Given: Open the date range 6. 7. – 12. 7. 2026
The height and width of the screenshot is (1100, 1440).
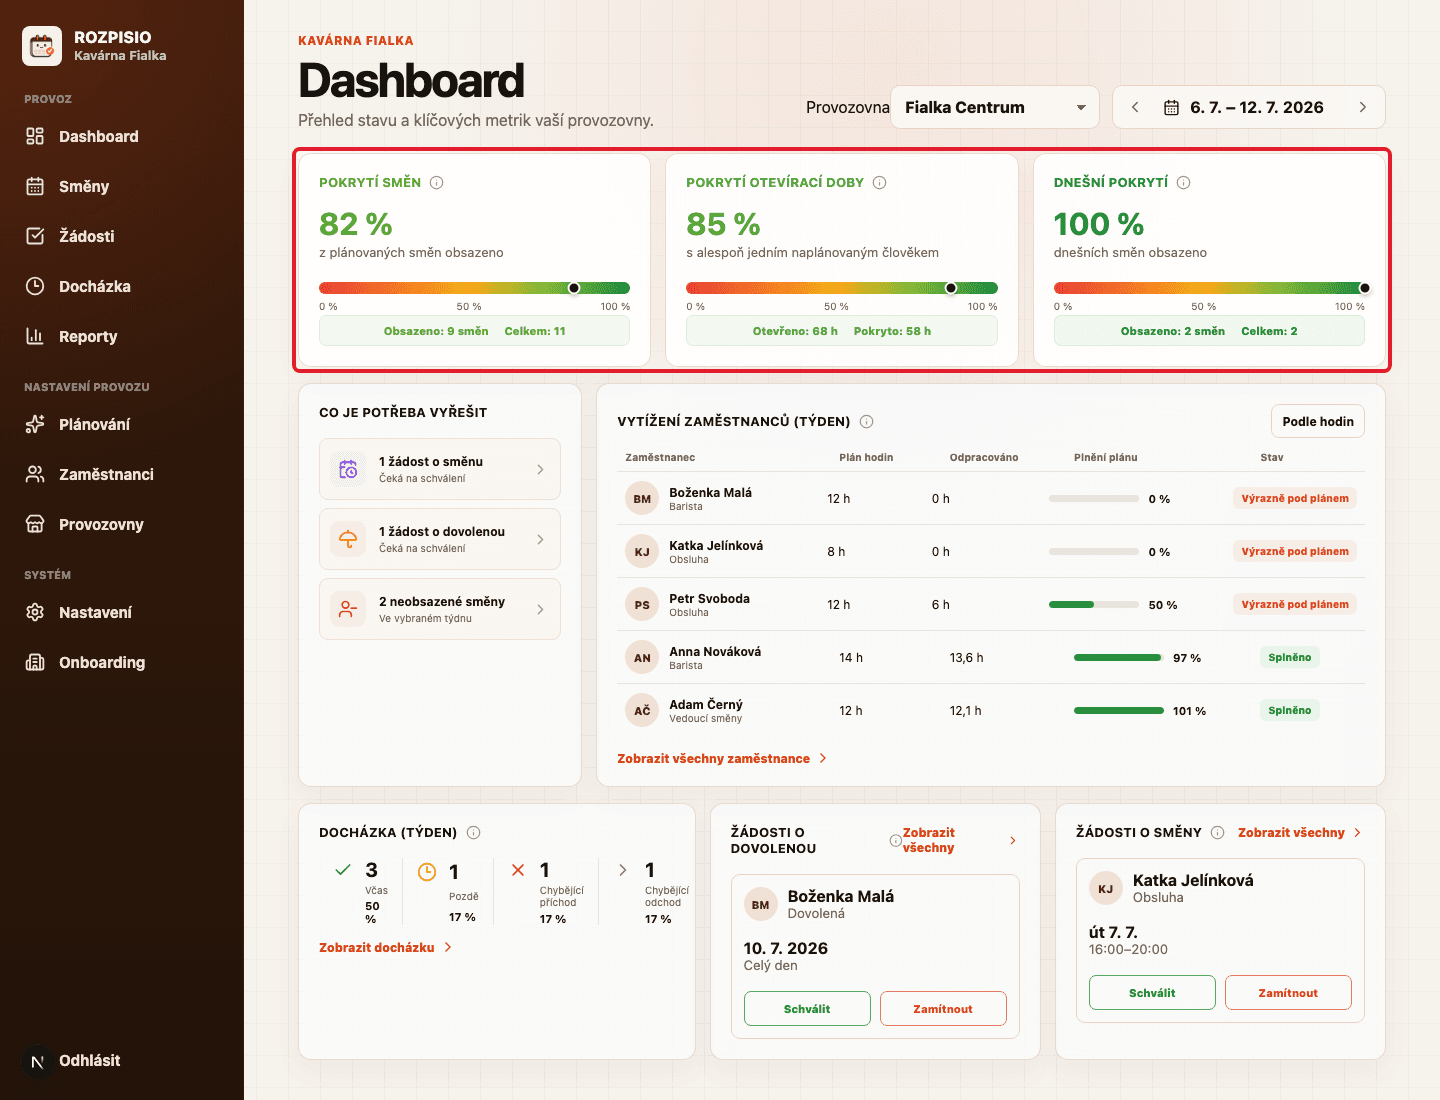Looking at the screenshot, I should [x=1257, y=107].
